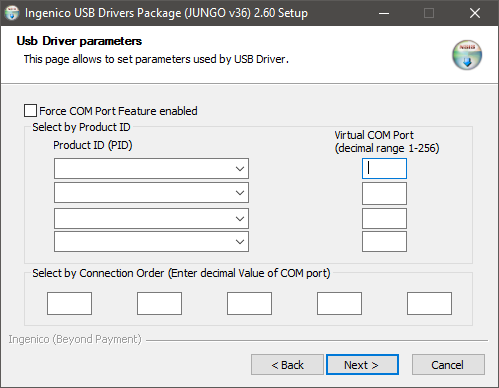499x388 pixels.
Task: Click fifth Connection Order COM port box
Action: coord(429,303)
